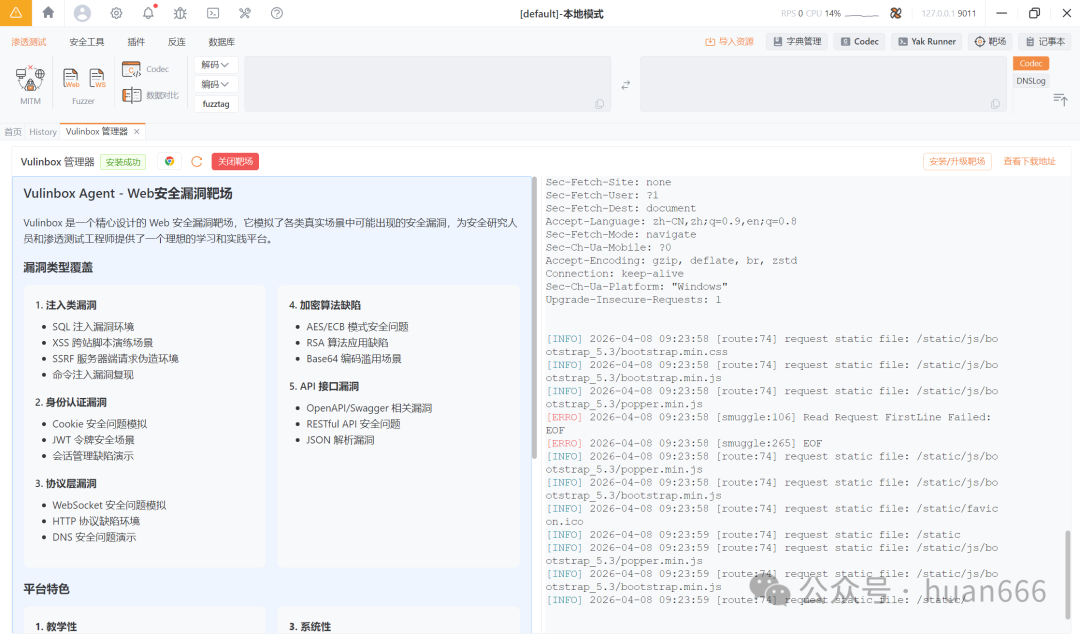Viewport: 1080px width, 634px height.
Task: Copy the right codec output box content
Action: click(995, 104)
